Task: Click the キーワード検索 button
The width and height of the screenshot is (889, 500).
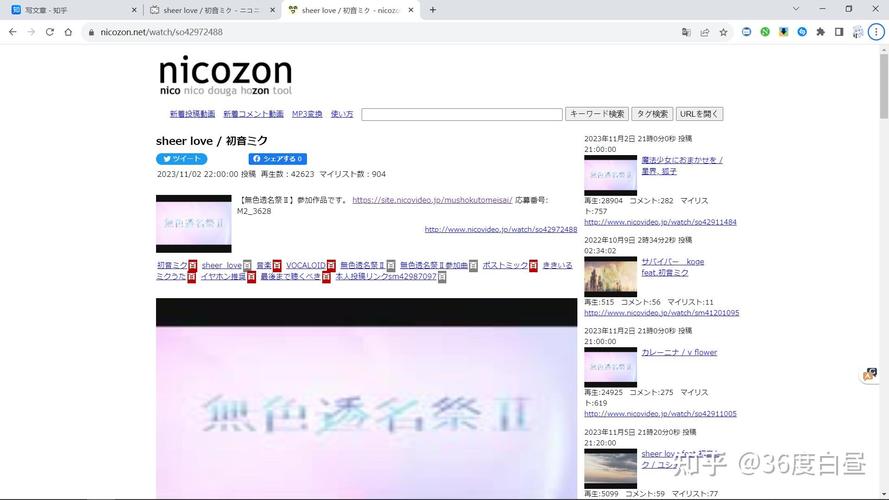Action: coord(597,114)
